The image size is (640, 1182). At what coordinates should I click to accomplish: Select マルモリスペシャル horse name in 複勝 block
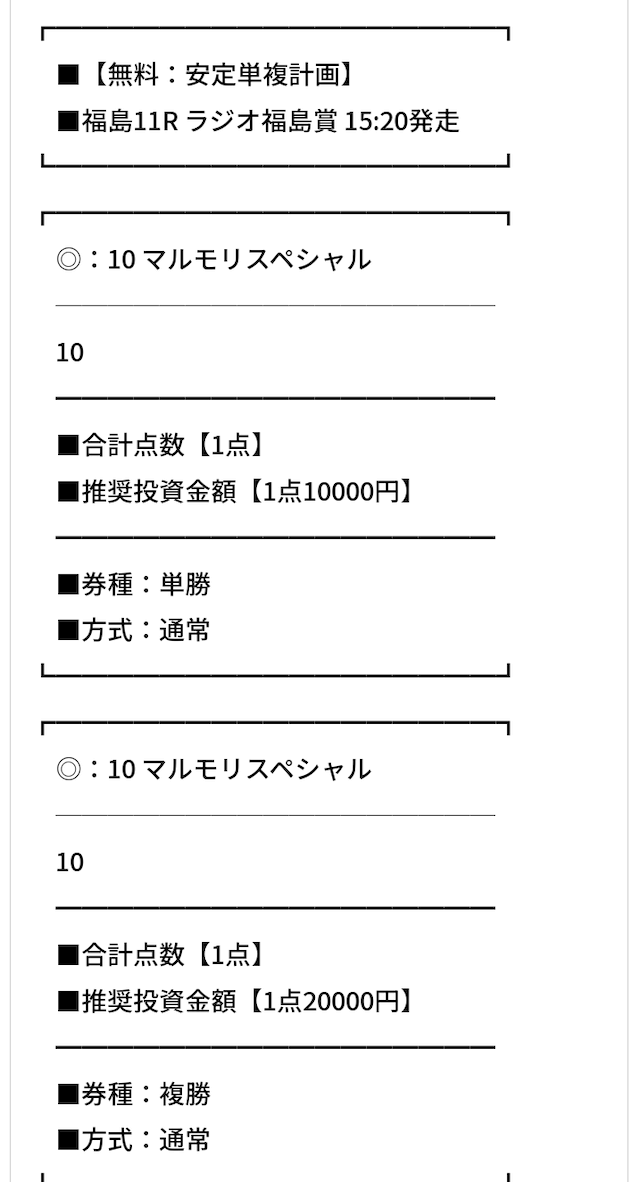(x=256, y=770)
